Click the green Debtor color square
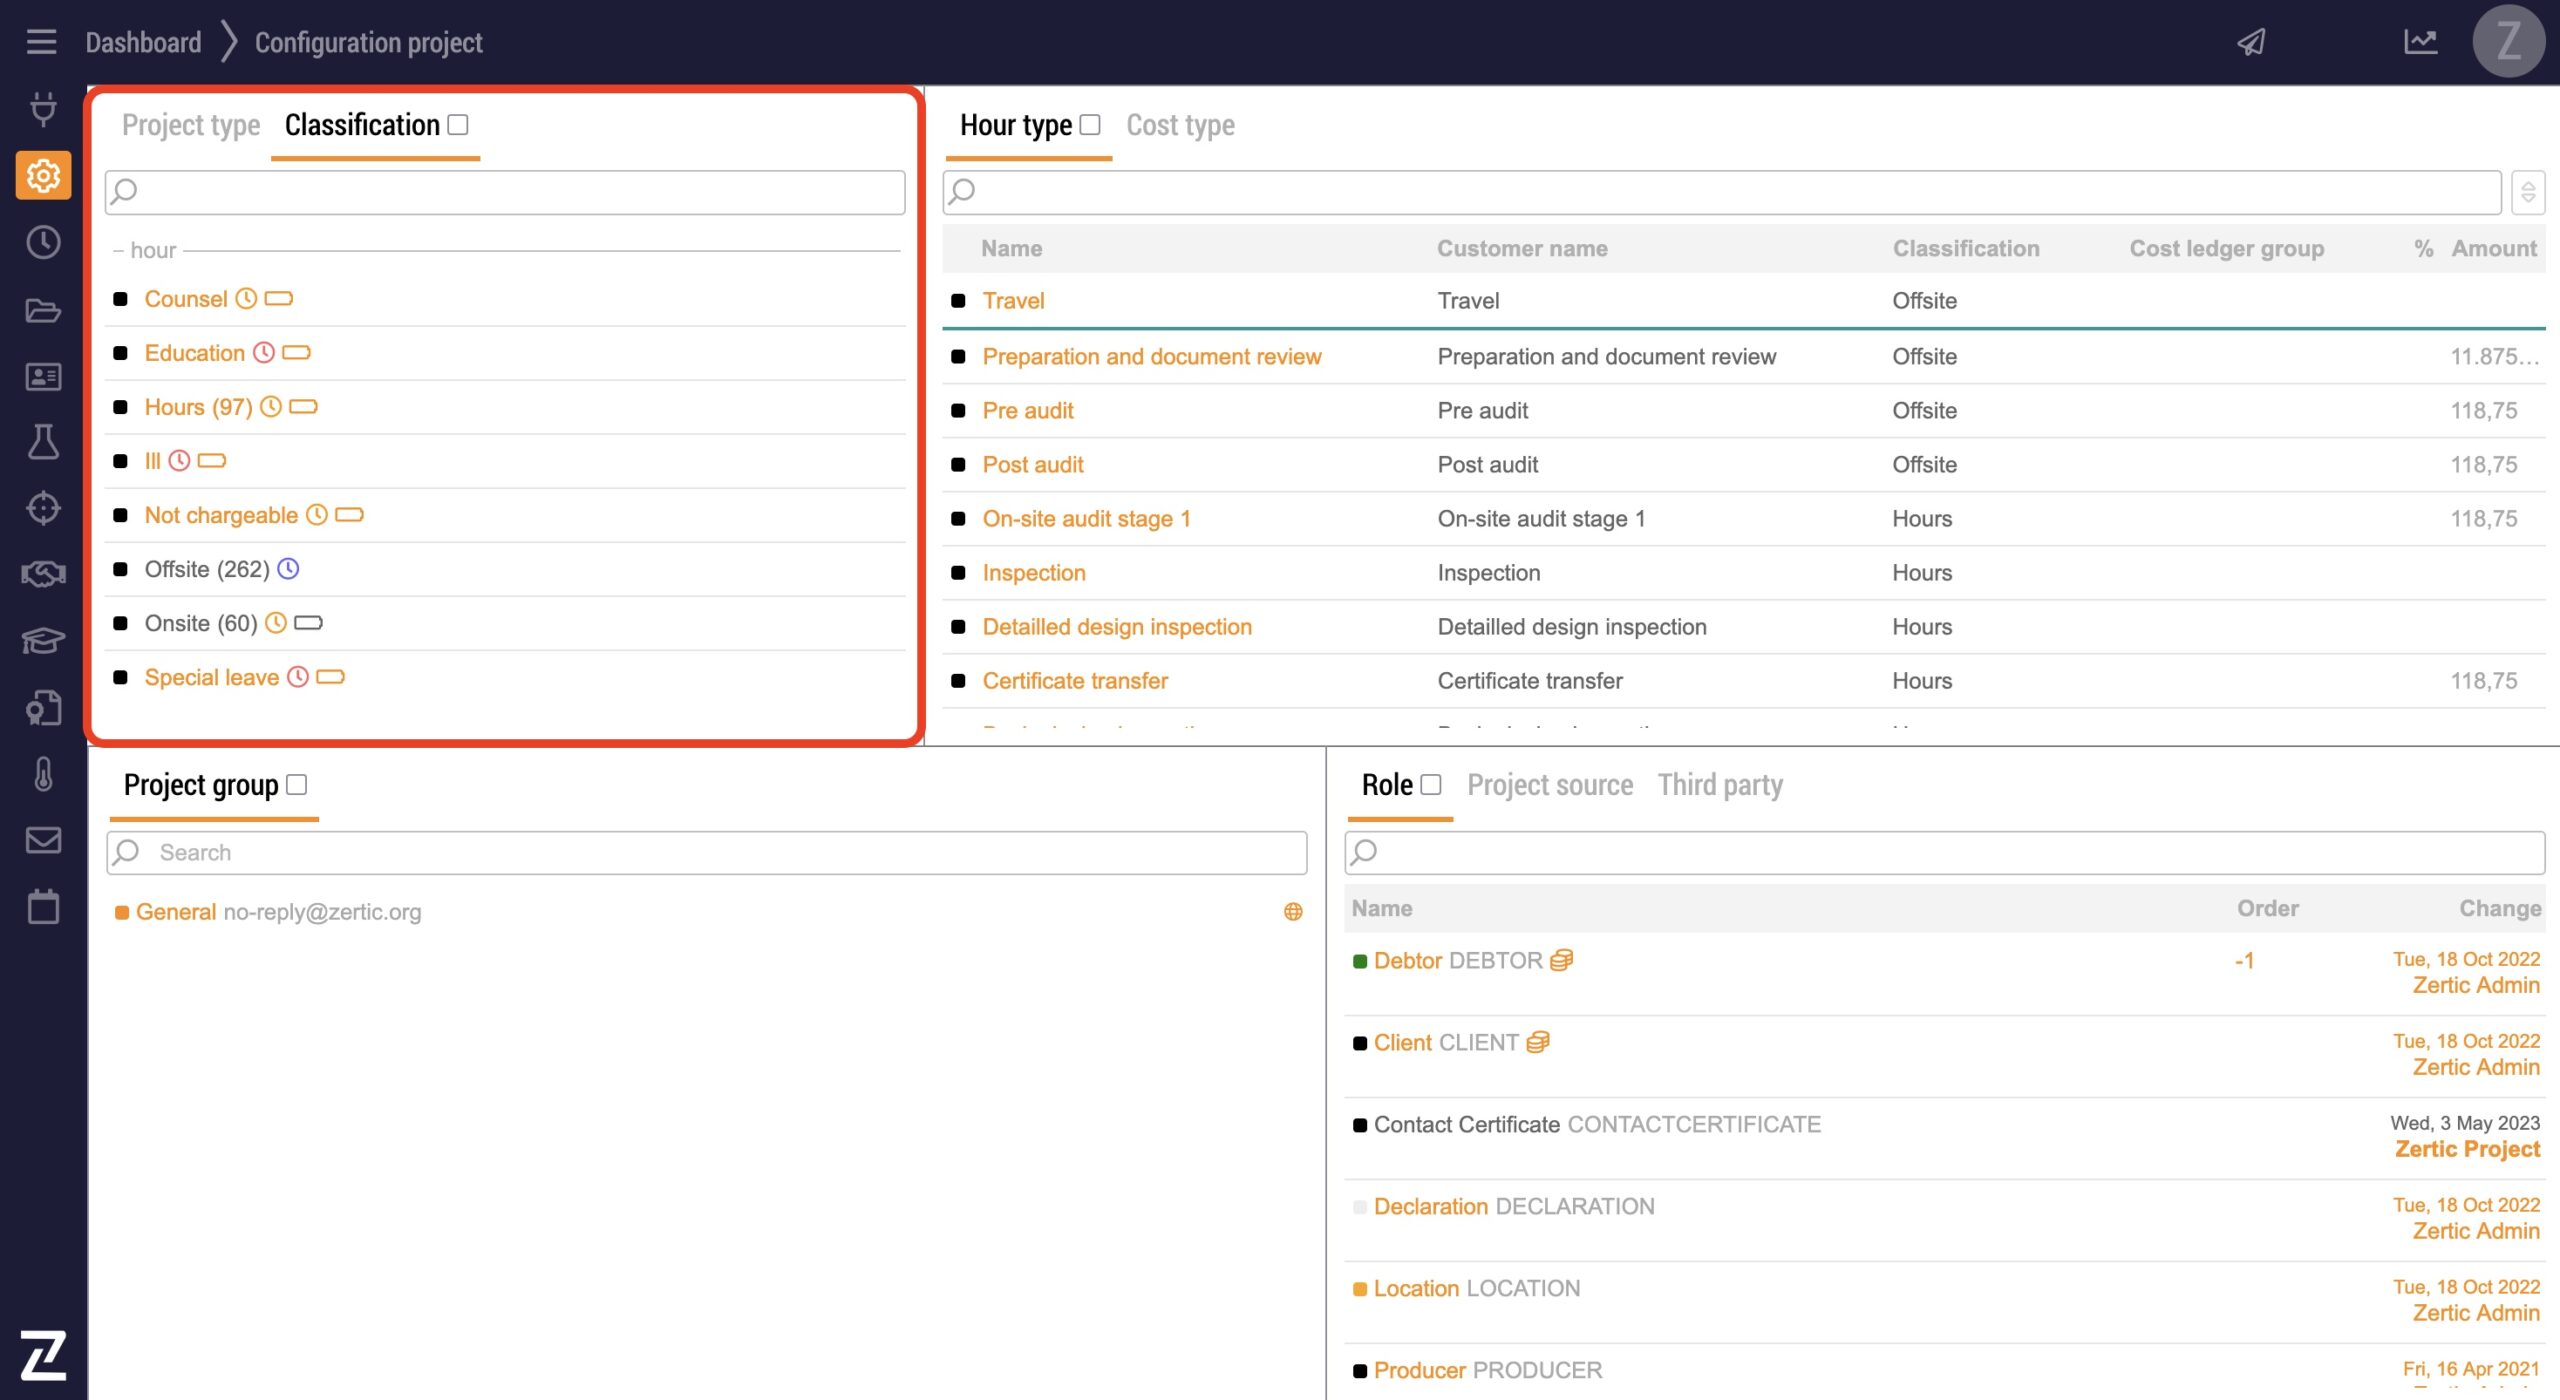2560x1400 pixels. pyautogui.click(x=1359, y=961)
